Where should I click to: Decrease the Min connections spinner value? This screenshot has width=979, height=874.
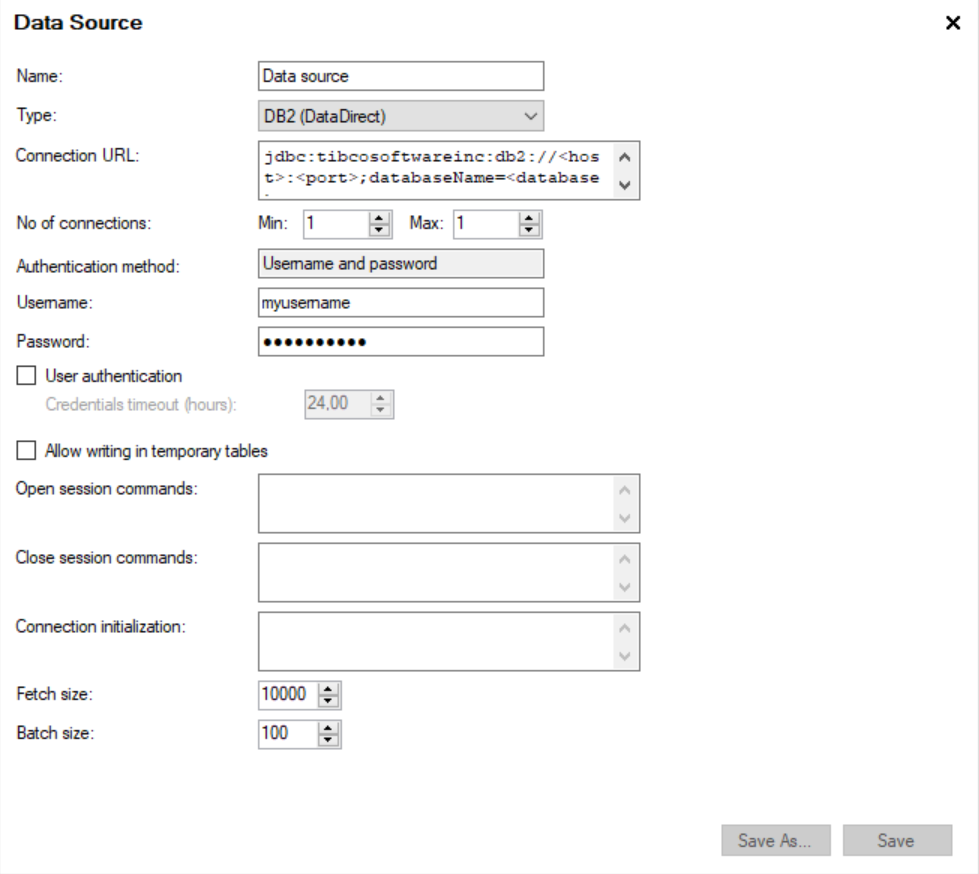click(x=379, y=230)
